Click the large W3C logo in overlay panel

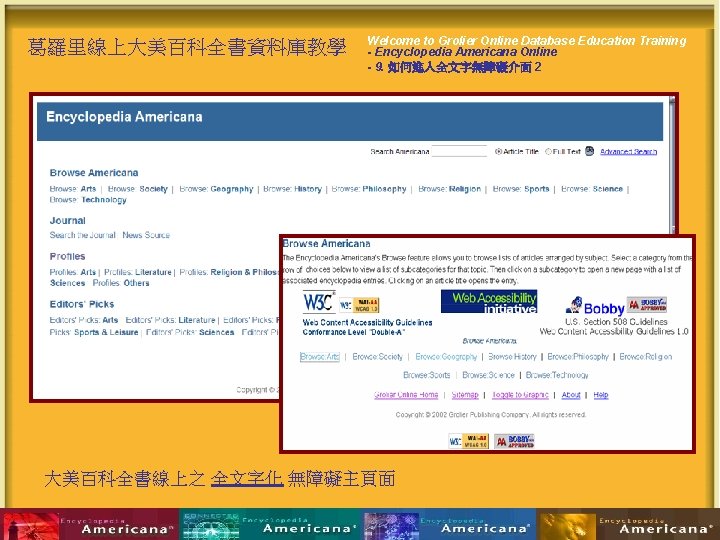319,302
